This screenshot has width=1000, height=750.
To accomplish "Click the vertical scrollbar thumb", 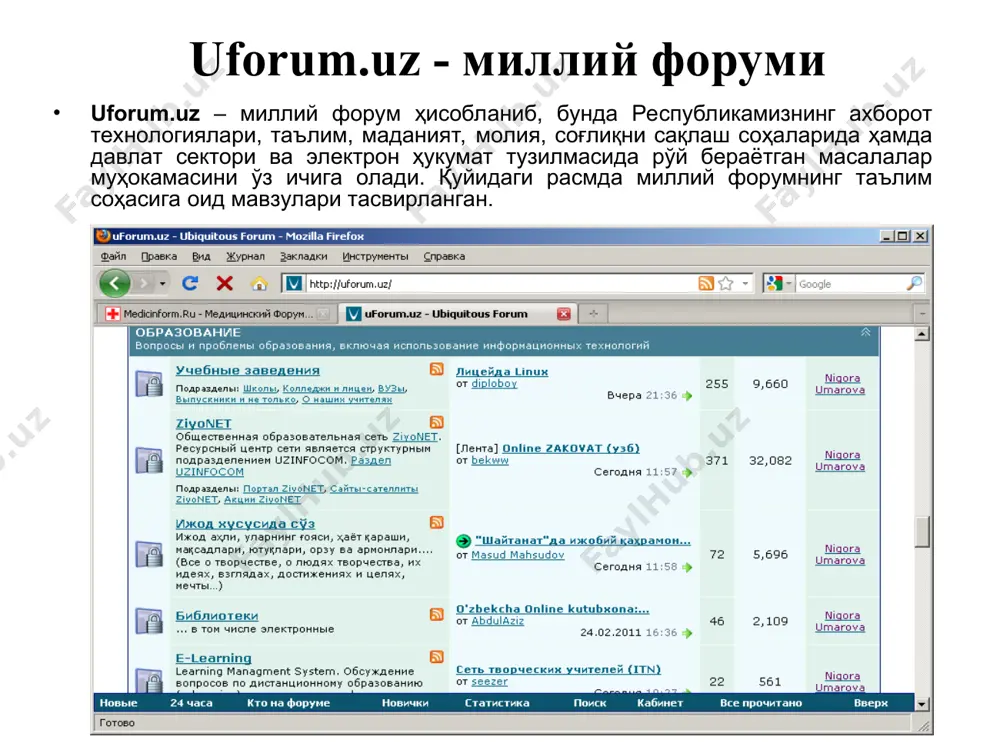I will [922, 531].
